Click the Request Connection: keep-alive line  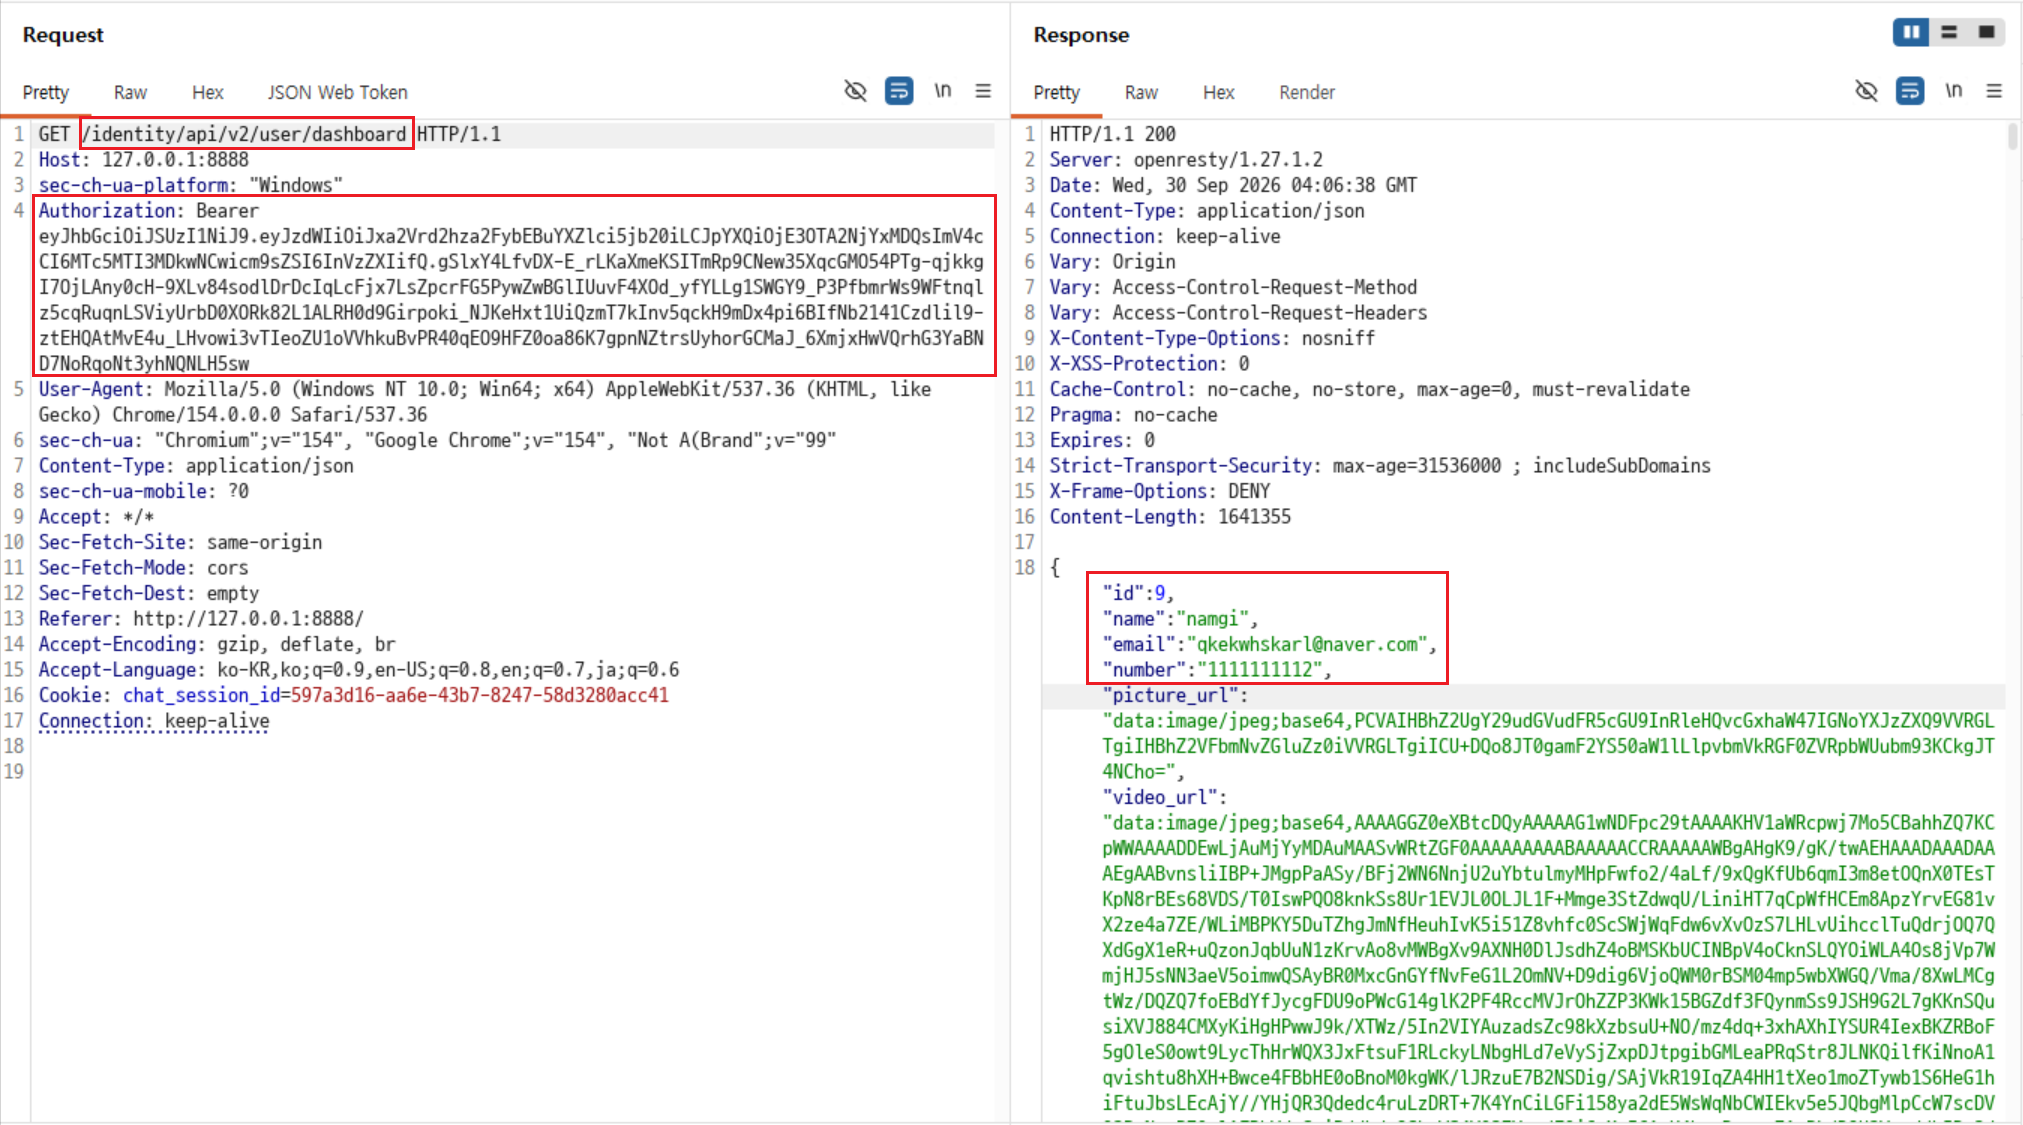(x=154, y=721)
